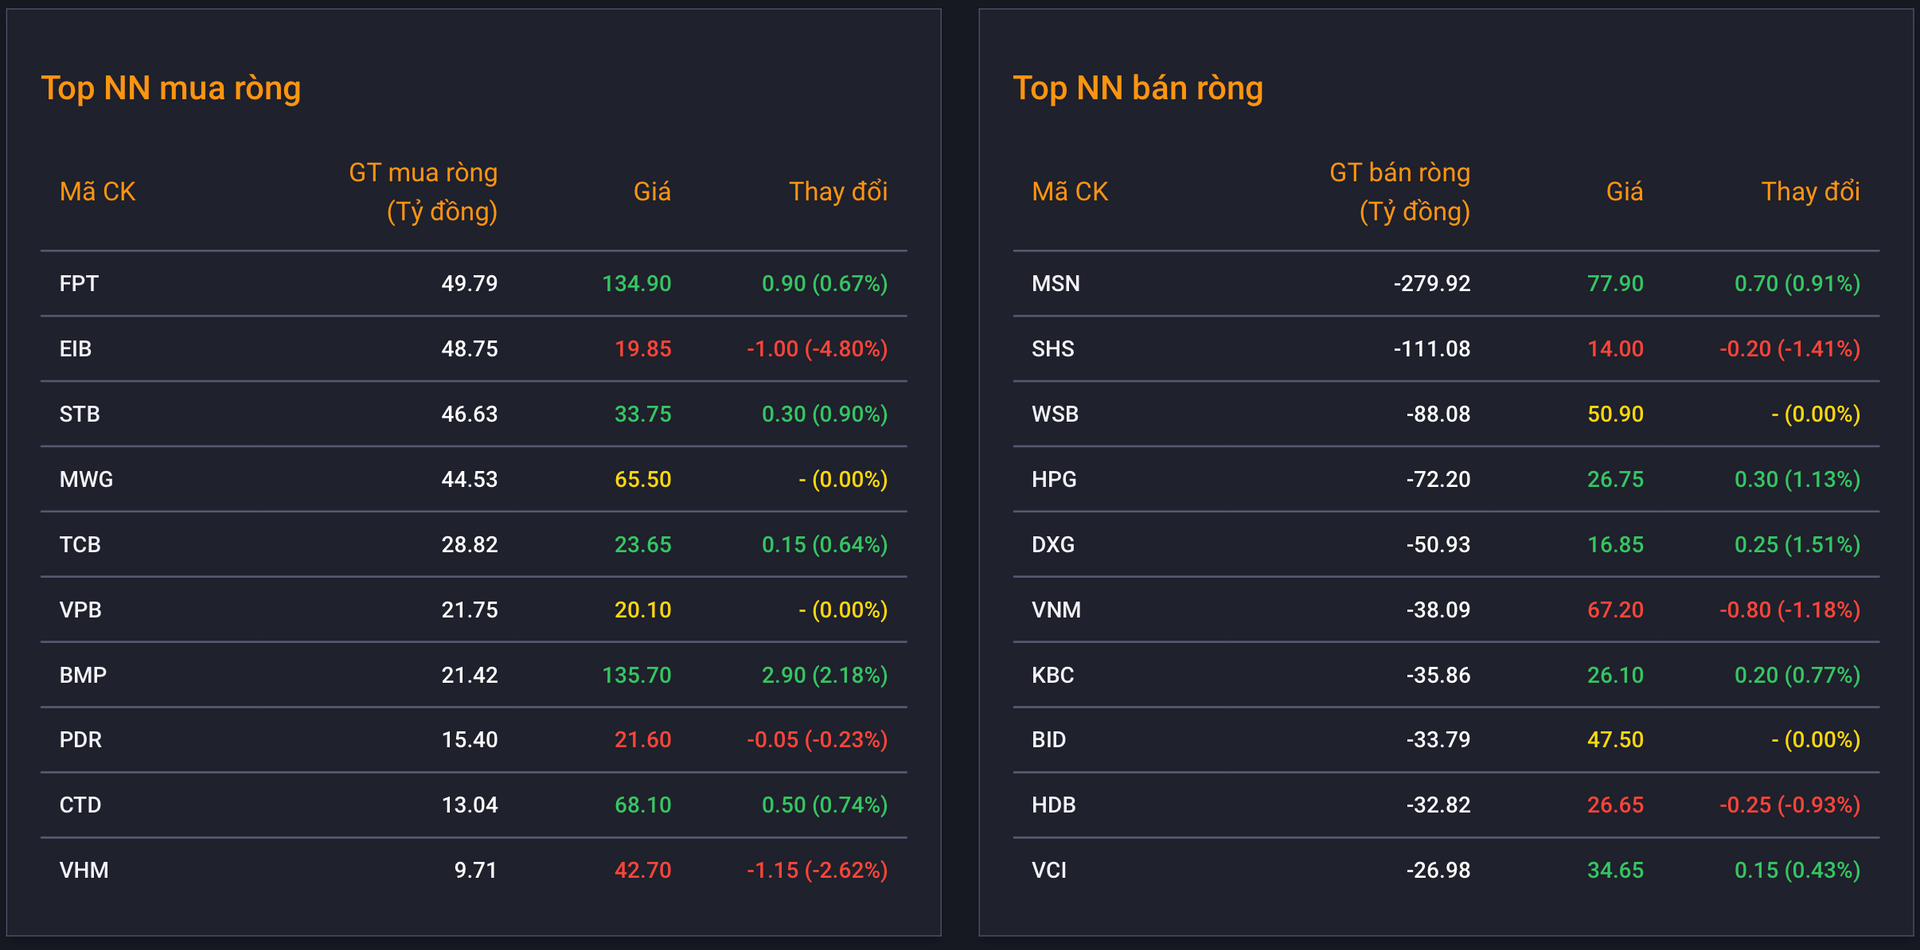Select the MSN stock code

(x=1056, y=284)
